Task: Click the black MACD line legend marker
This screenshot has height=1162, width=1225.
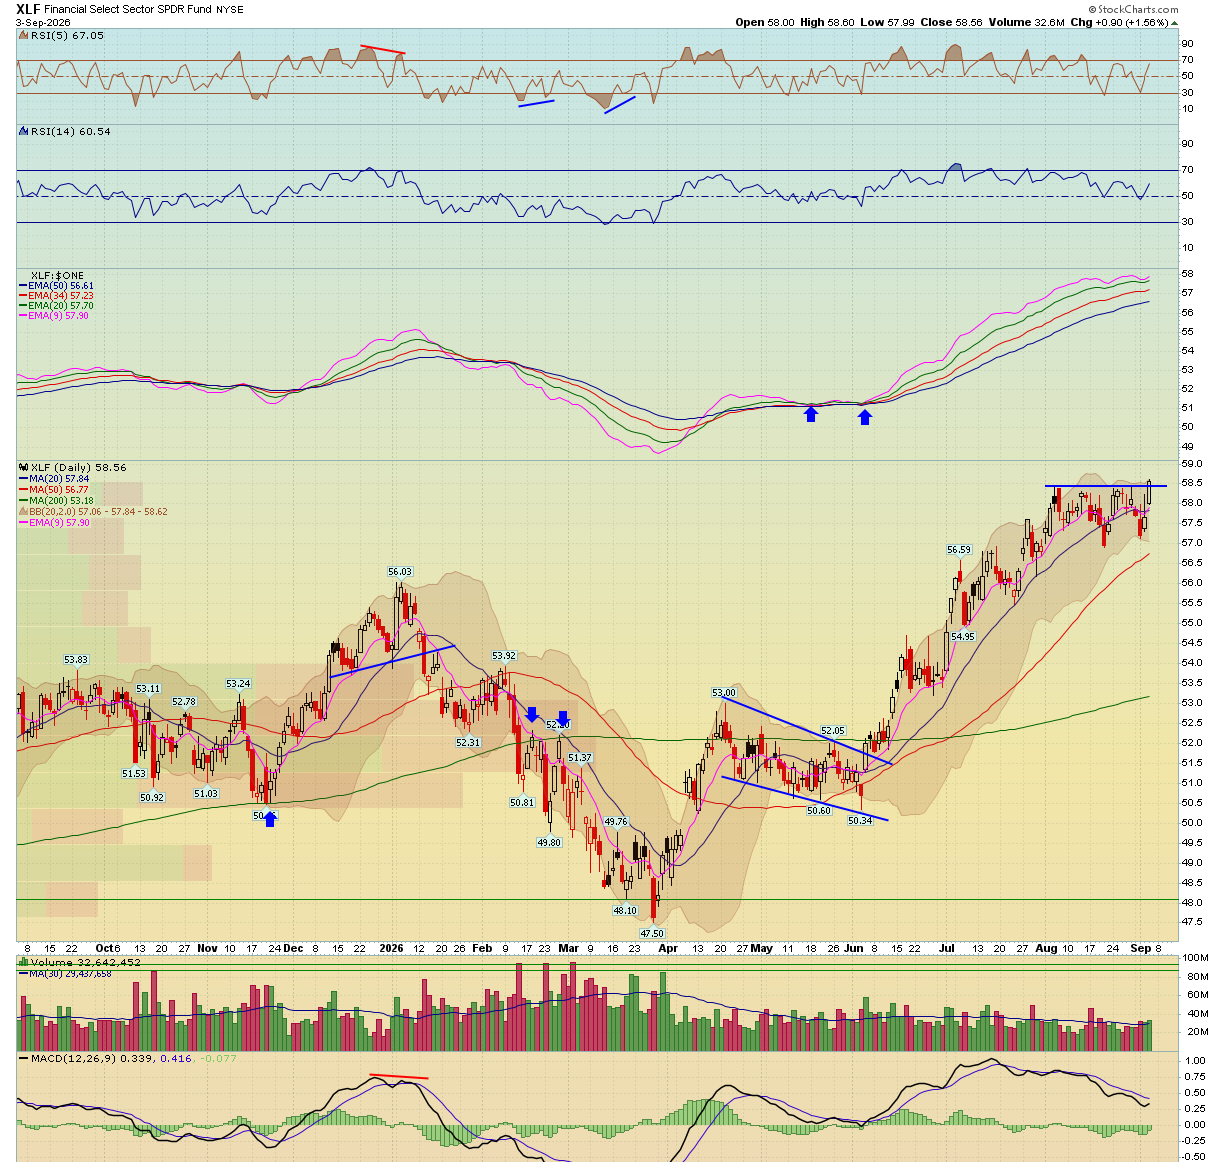Action: [23, 1057]
